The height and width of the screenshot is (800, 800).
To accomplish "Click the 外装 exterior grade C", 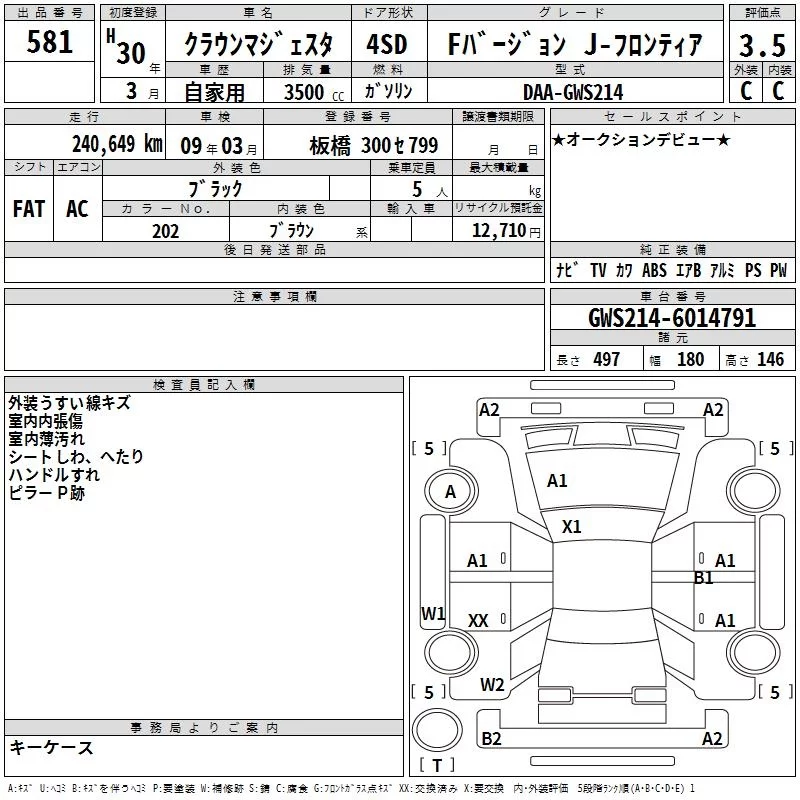I will 746,91.
